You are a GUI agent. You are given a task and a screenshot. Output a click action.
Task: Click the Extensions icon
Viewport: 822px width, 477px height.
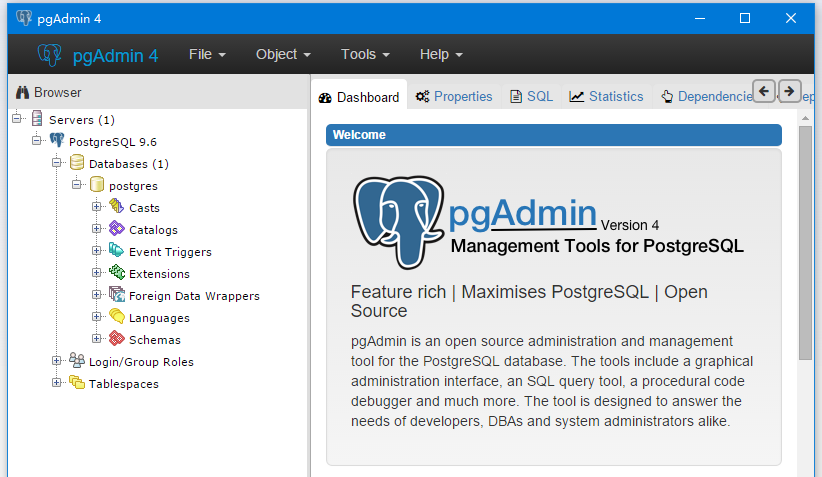pos(116,273)
